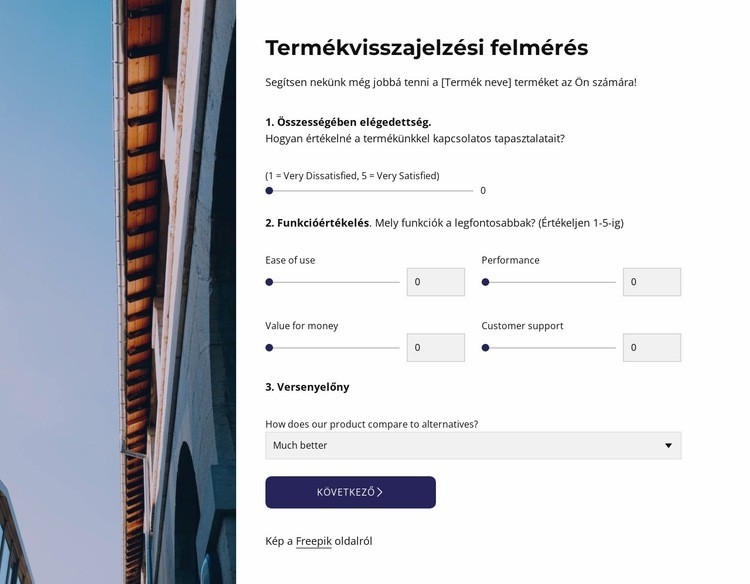Click the dropdown triangle arrow icon
Screen dimensions: 750x584
pyautogui.click(x=669, y=446)
